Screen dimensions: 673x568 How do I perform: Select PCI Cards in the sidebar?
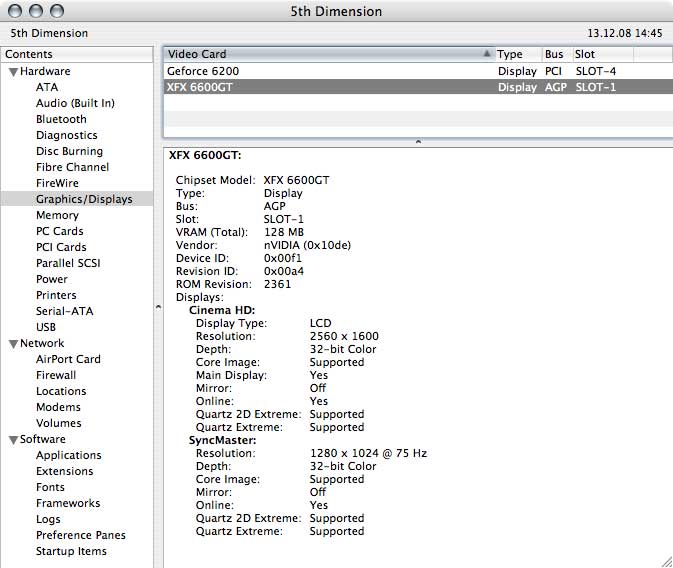click(x=61, y=248)
